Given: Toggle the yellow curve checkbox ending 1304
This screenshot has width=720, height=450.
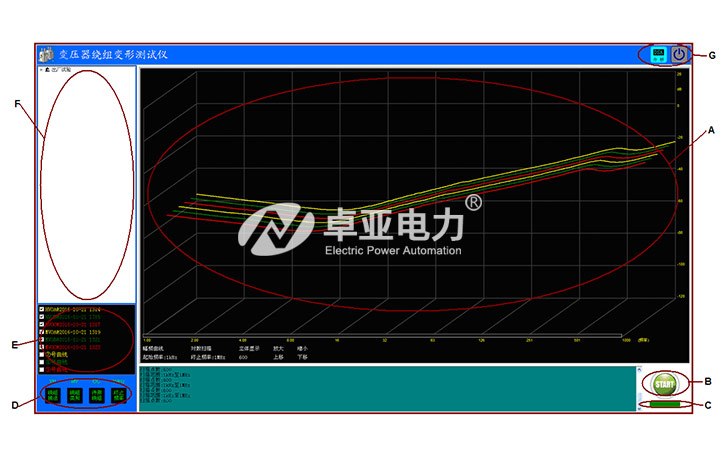Looking at the screenshot, I should [41, 309].
